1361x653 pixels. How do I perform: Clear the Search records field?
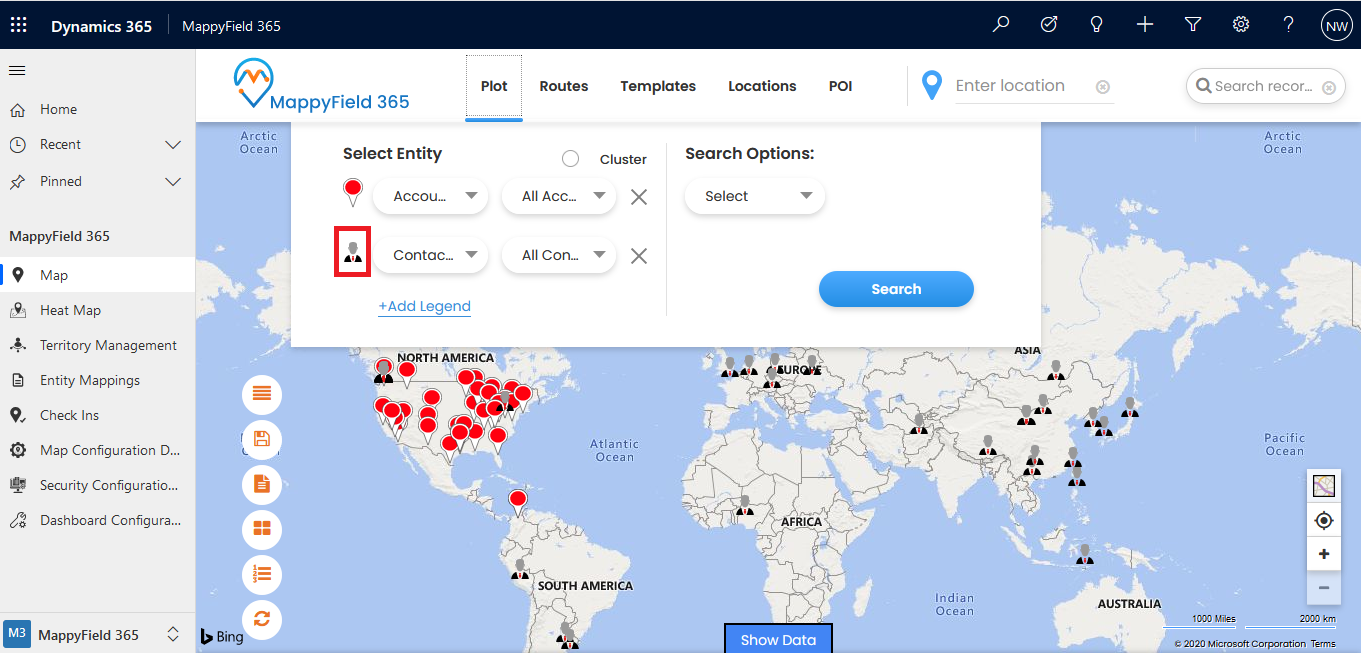[1329, 88]
